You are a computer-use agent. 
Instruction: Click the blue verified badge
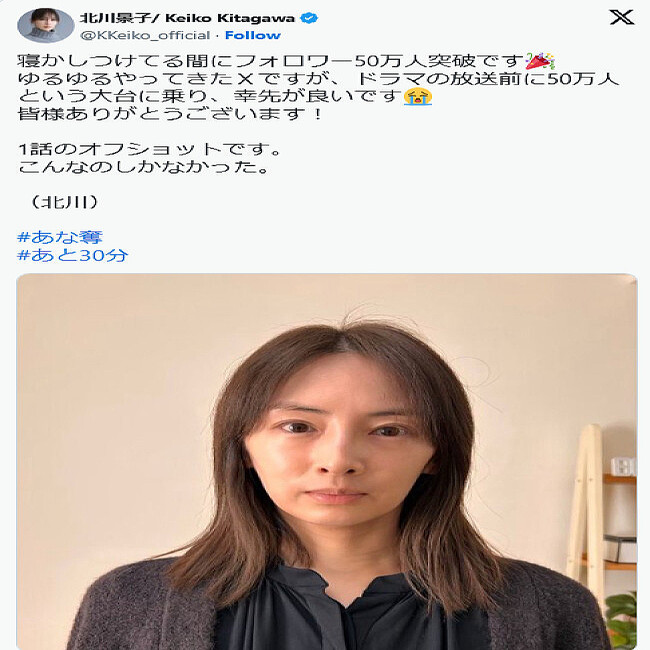tap(309, 18)
